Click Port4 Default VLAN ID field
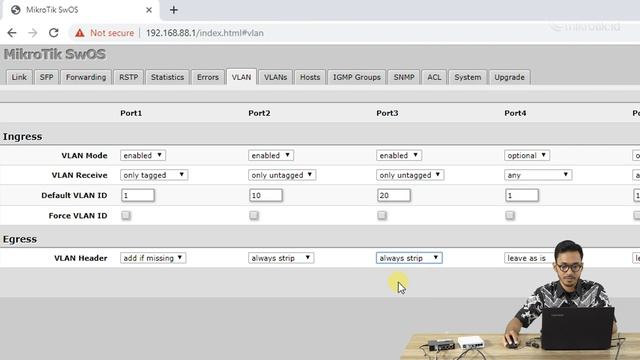640x360 pixels. [522, 196]
